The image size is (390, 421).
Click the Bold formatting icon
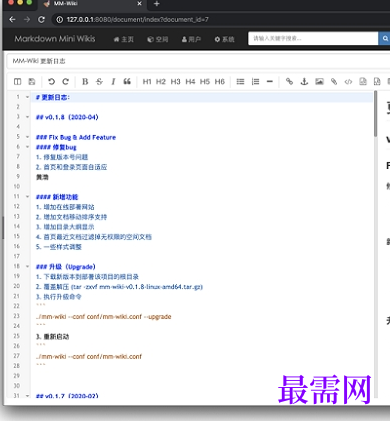pyautogui.click(x=85, y=82)
